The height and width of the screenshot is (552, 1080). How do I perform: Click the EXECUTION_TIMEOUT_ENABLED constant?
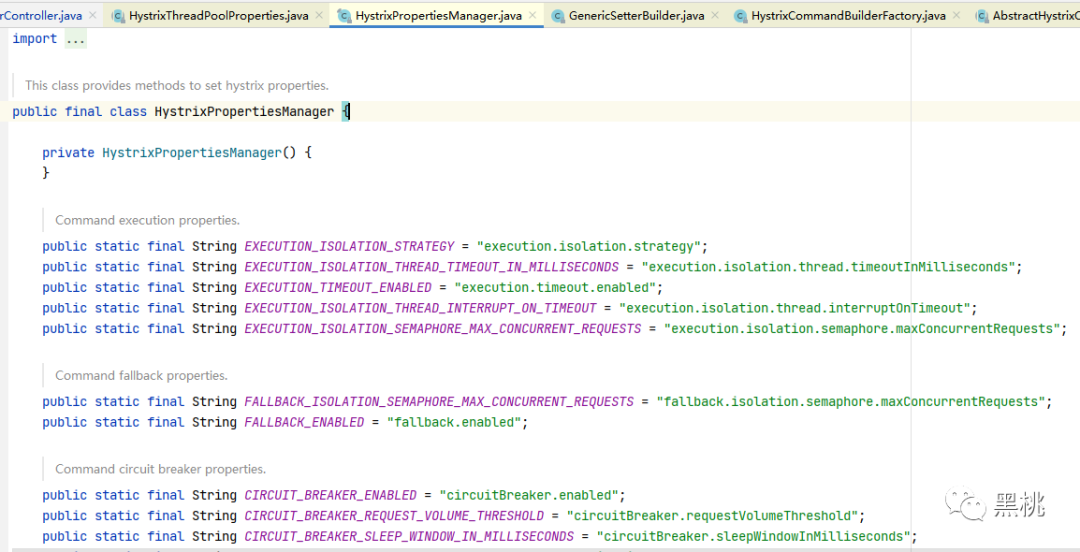click(x=338, y=288)
